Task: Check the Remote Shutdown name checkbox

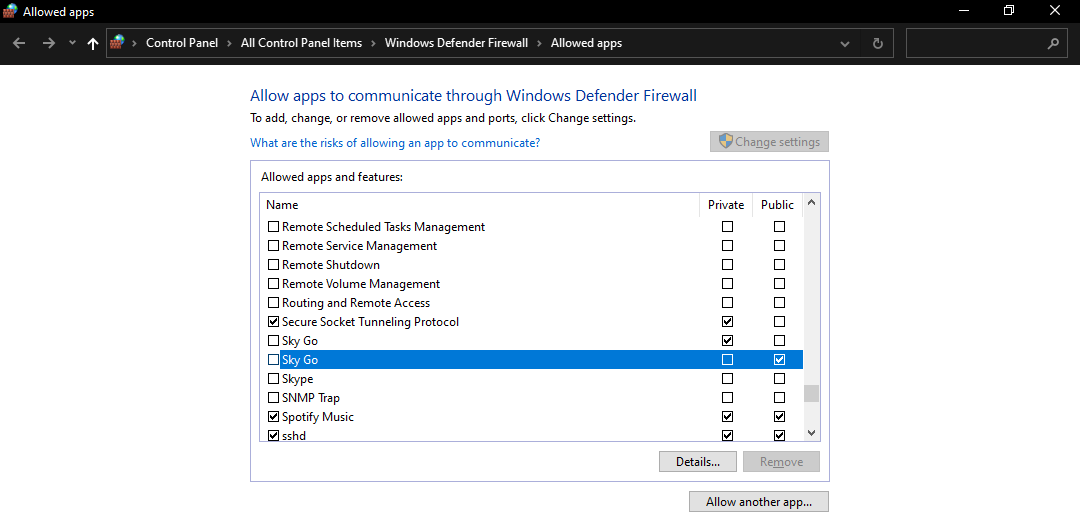Action: 274,265
